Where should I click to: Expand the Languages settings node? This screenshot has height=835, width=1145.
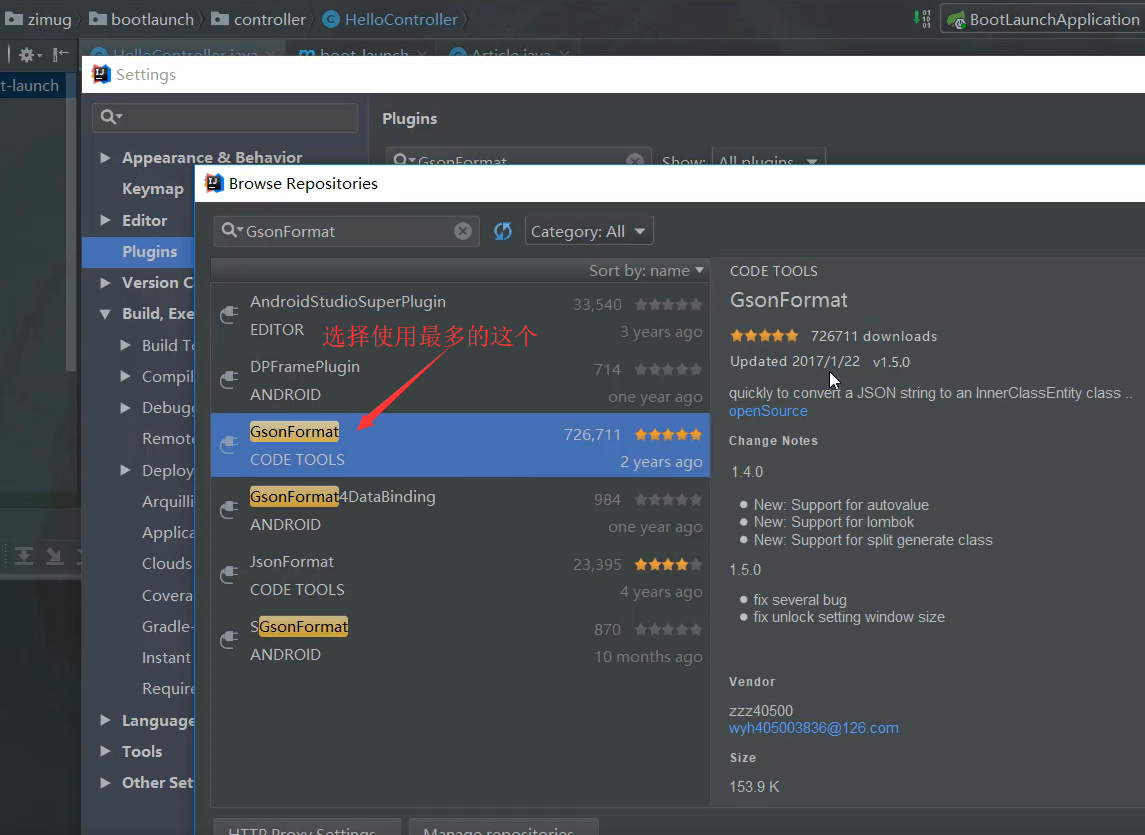point(105,720)
